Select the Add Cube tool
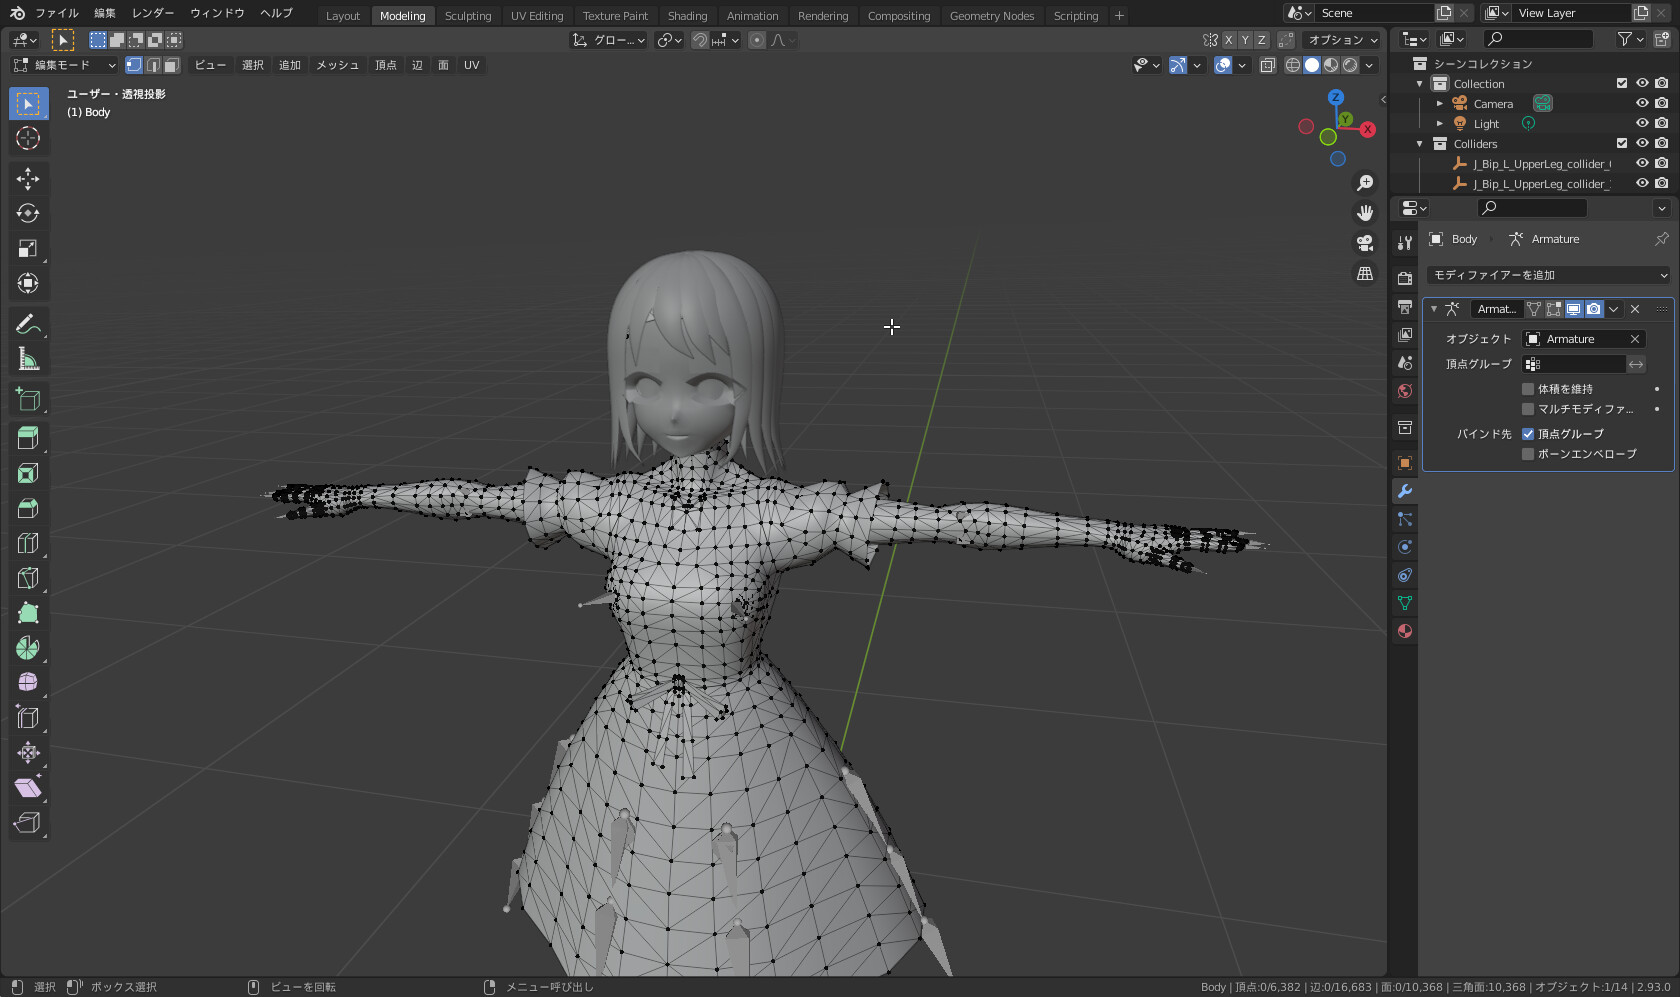The height and width of the screenshot is (997, 1680). [x=28, y=399]
